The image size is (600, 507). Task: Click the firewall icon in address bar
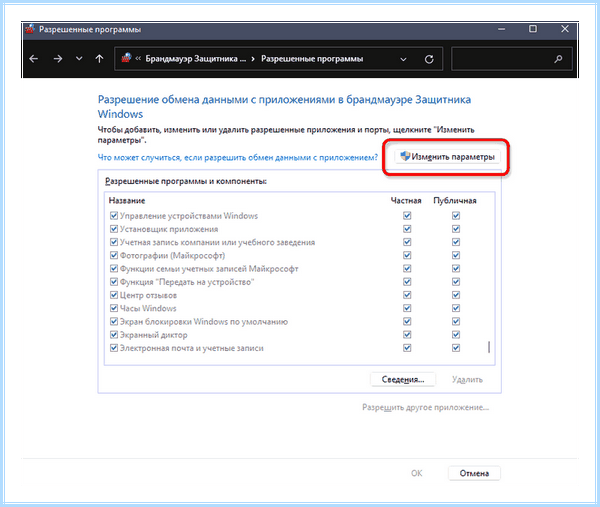pyautogui.click(x=126, y=58)
